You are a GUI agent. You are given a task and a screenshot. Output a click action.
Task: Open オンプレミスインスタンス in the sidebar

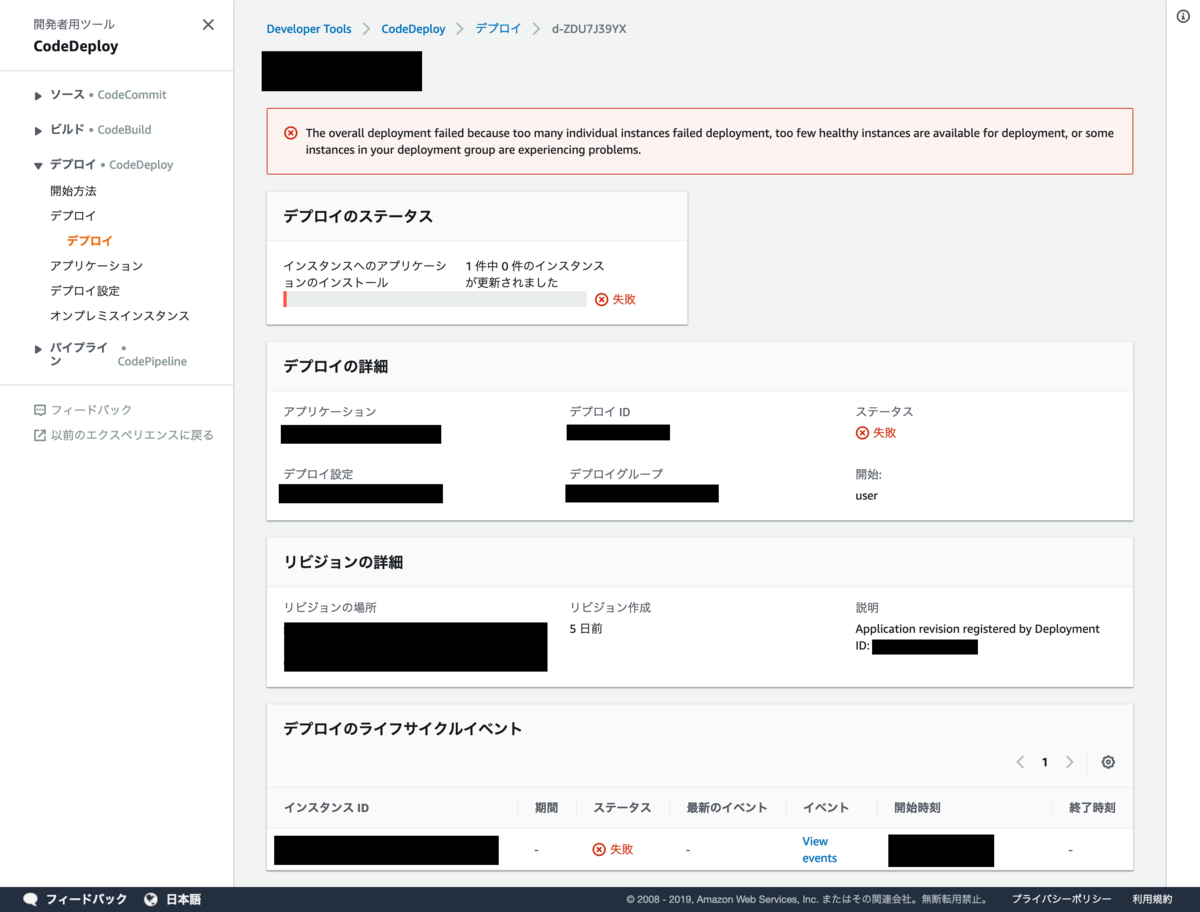click(x=120, y=316)
